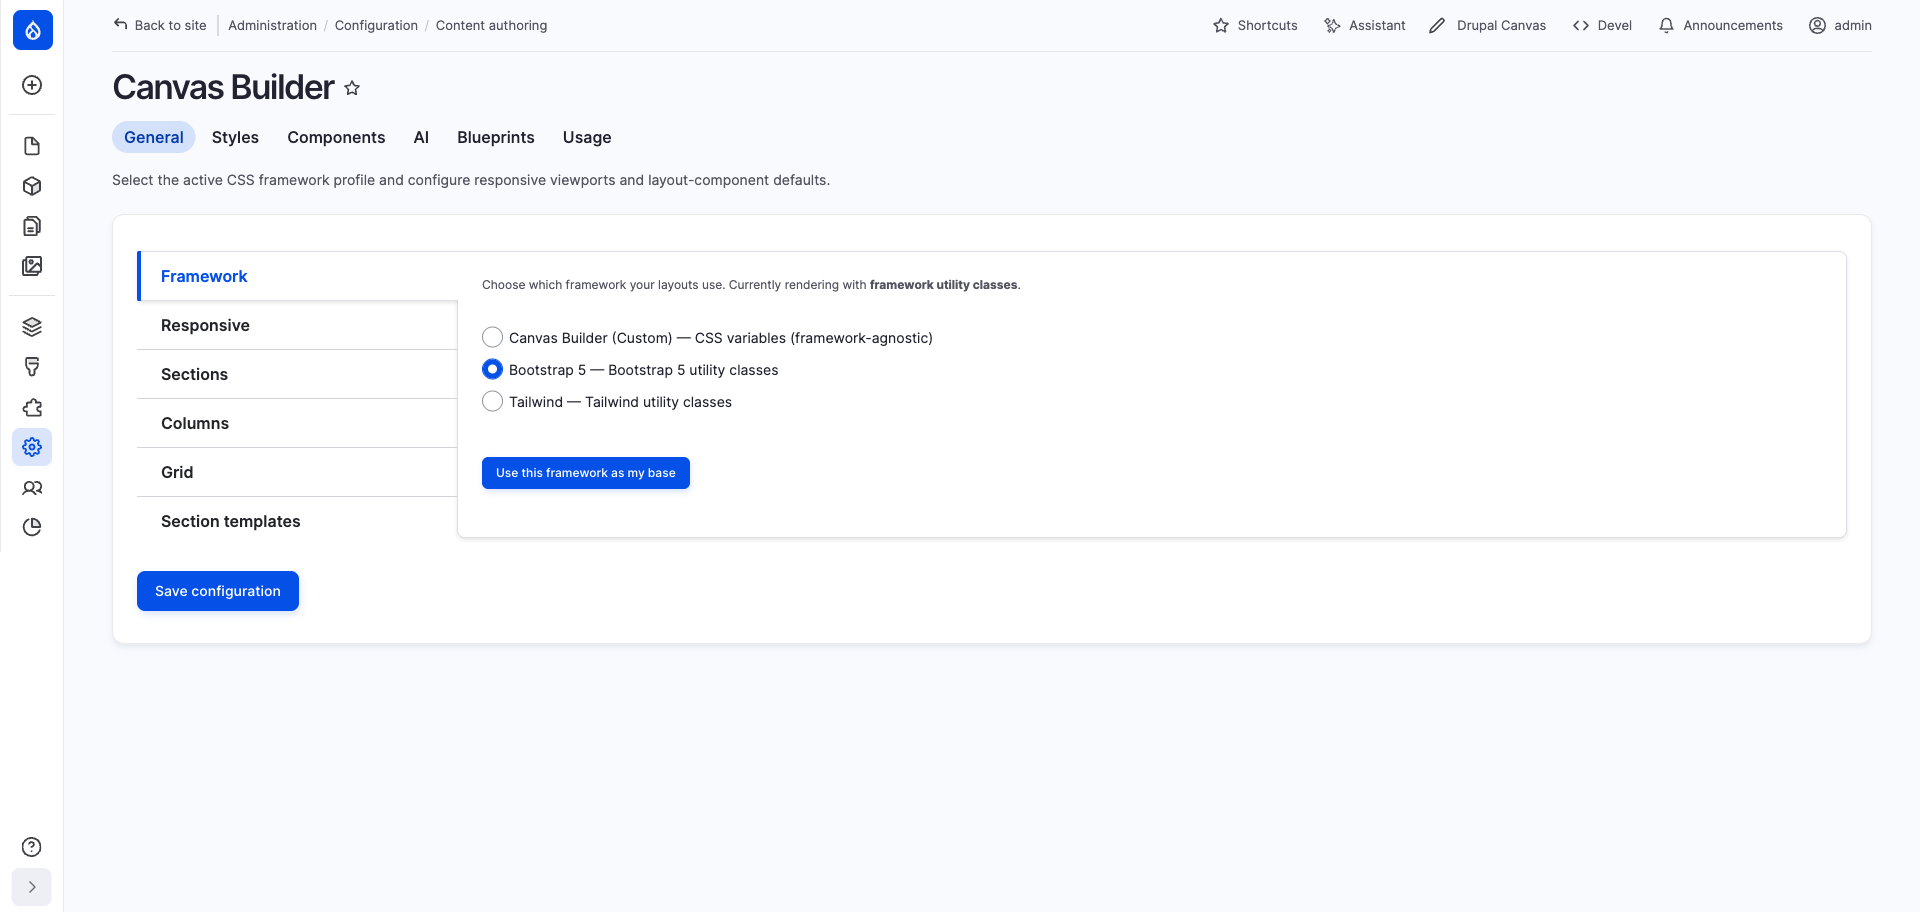
Task: Click the star next to Canvas Builder title
Action: (x=352, y=88)
